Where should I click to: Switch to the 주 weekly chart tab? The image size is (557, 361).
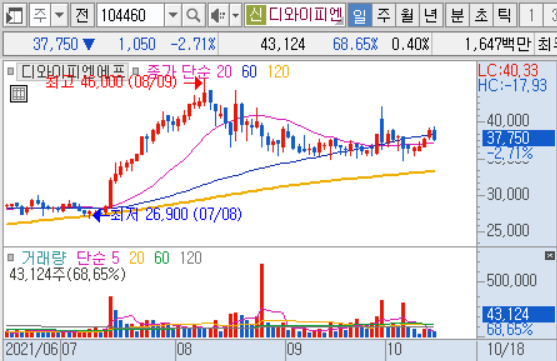(383, 15)
